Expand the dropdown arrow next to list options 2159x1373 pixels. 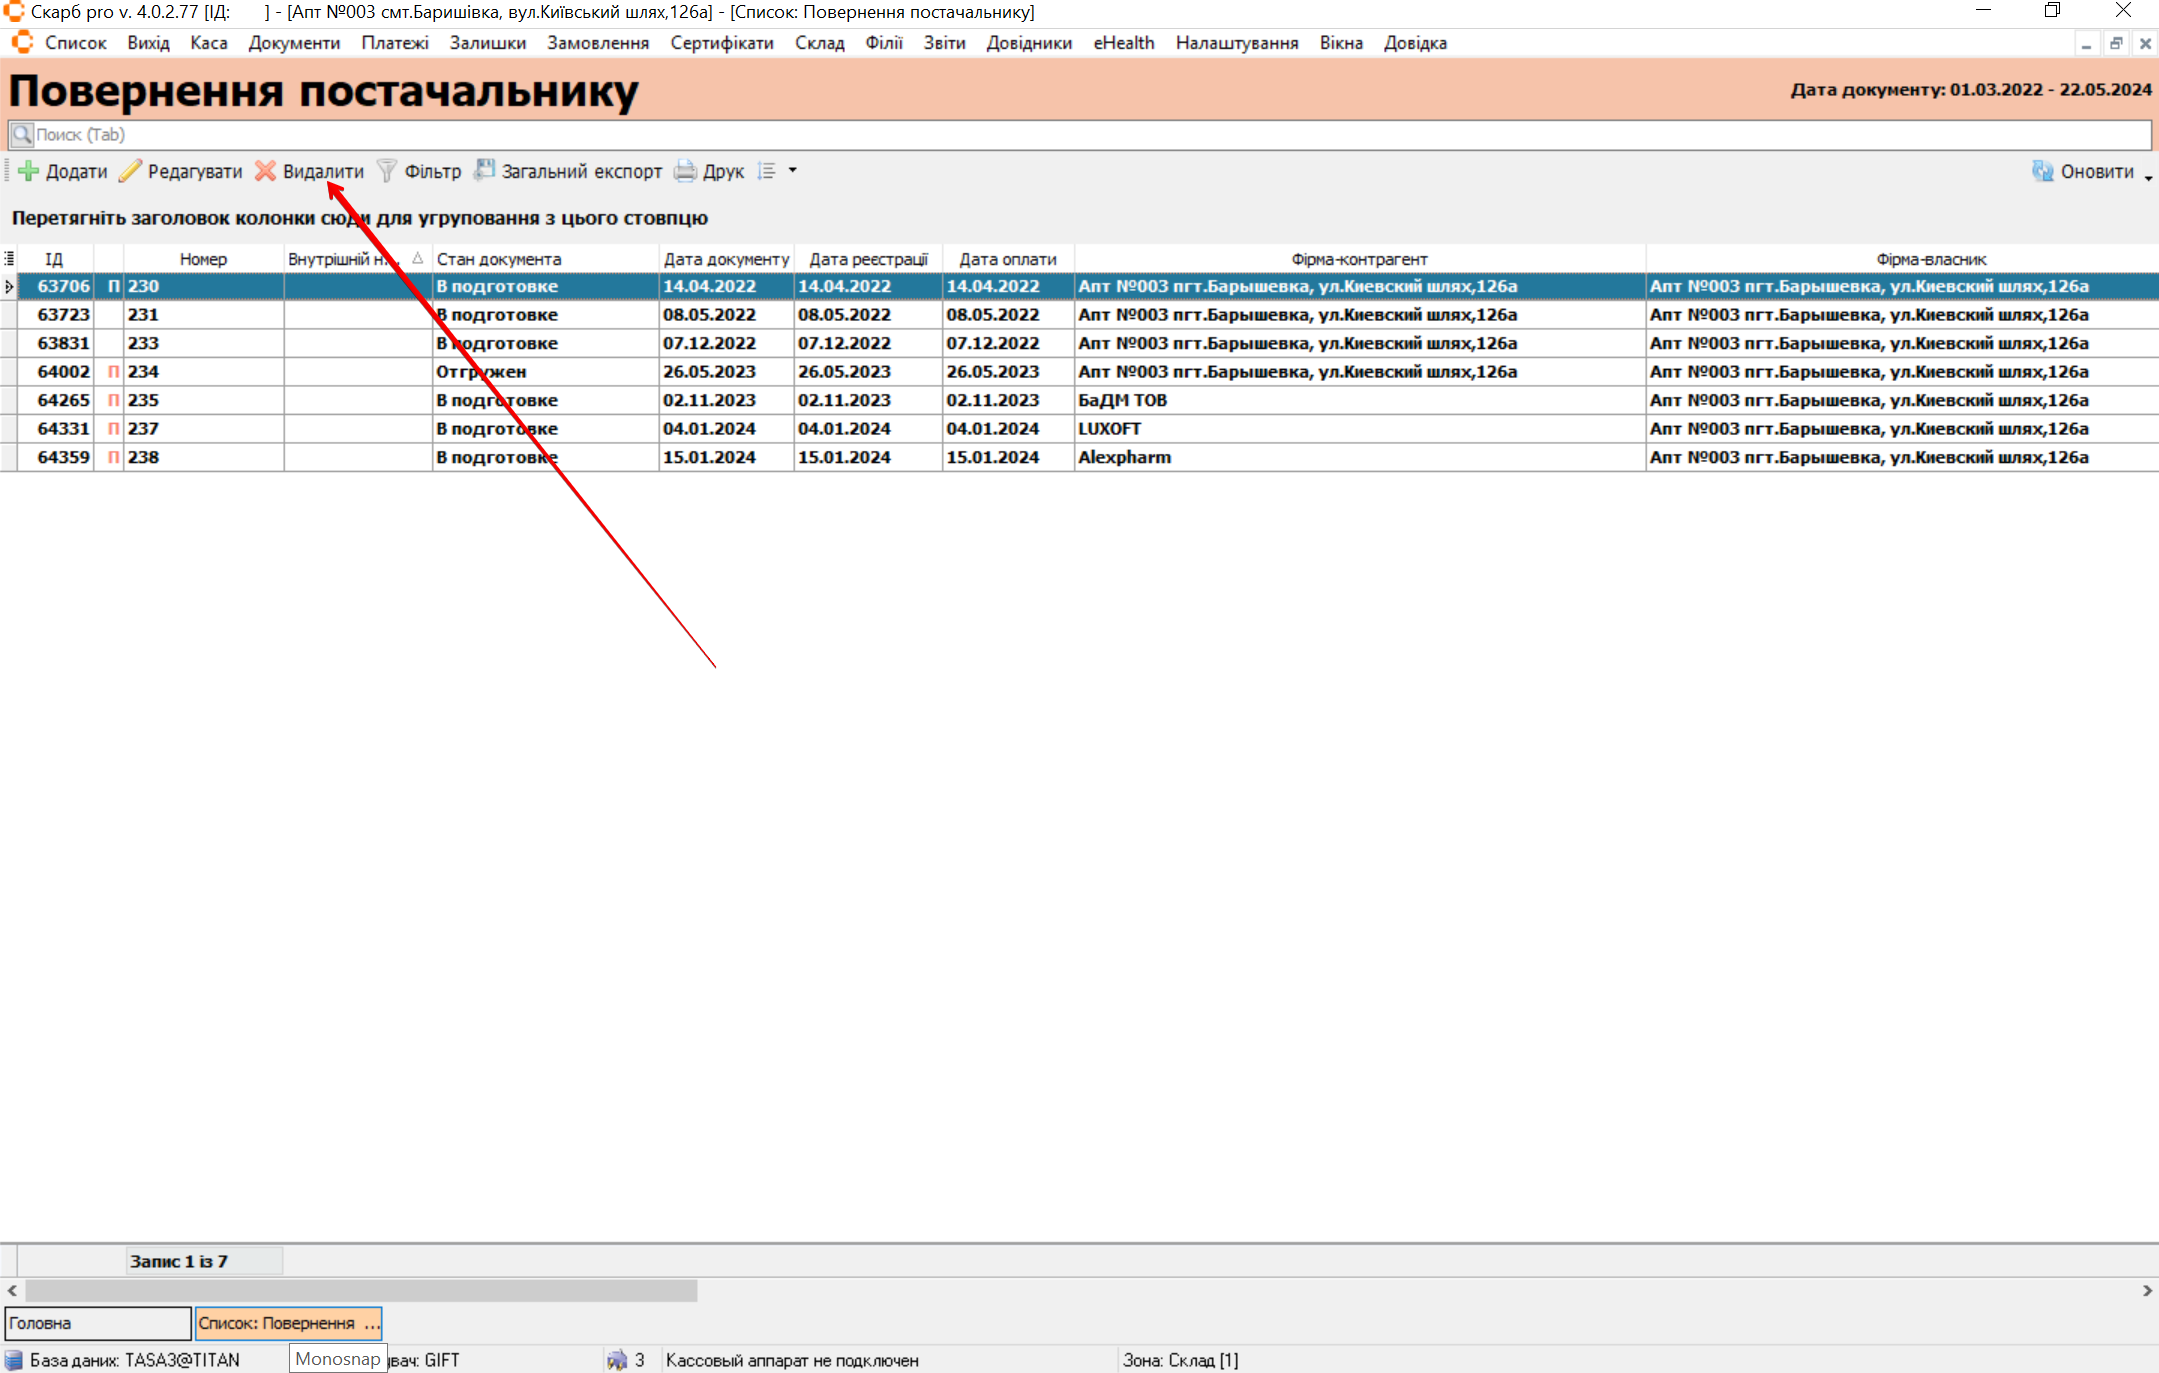pyautogui.click(x=793, y=171)
